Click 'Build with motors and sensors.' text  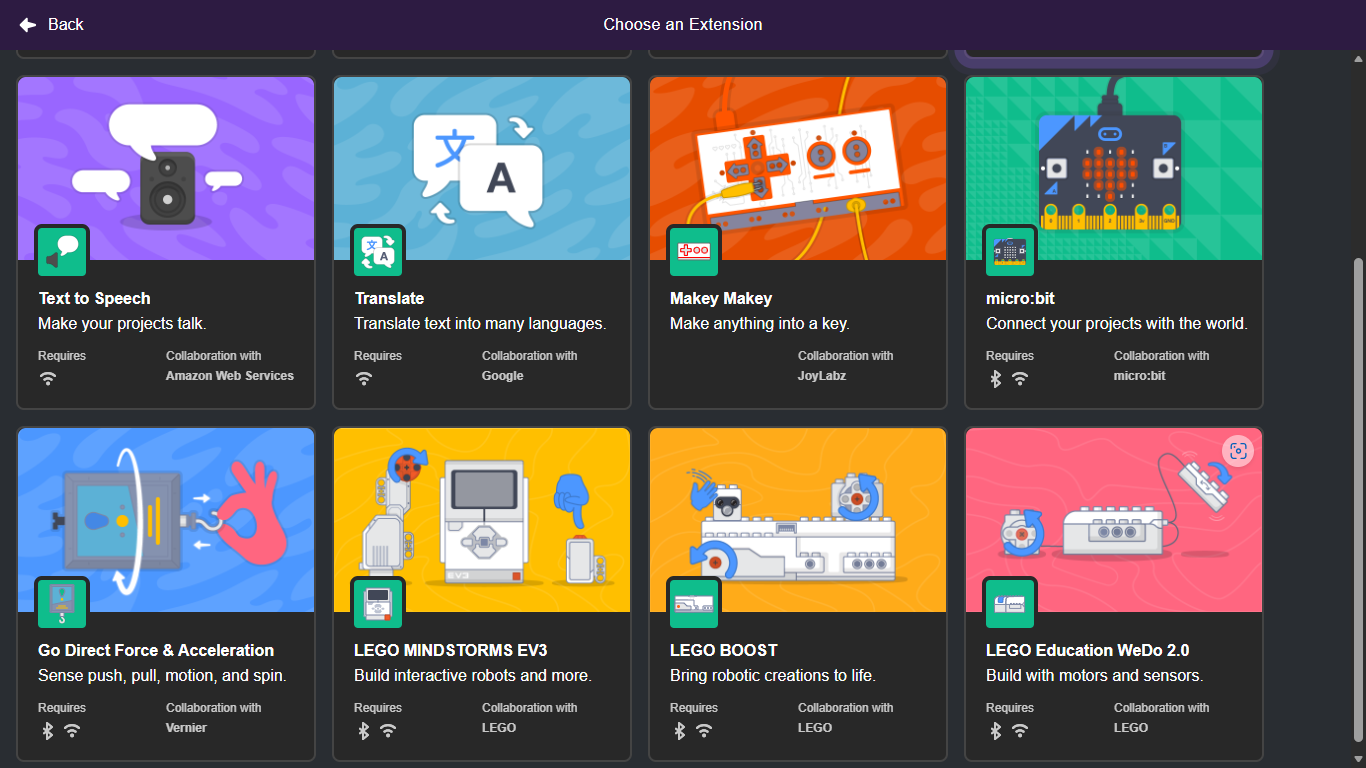point(1095,676)
